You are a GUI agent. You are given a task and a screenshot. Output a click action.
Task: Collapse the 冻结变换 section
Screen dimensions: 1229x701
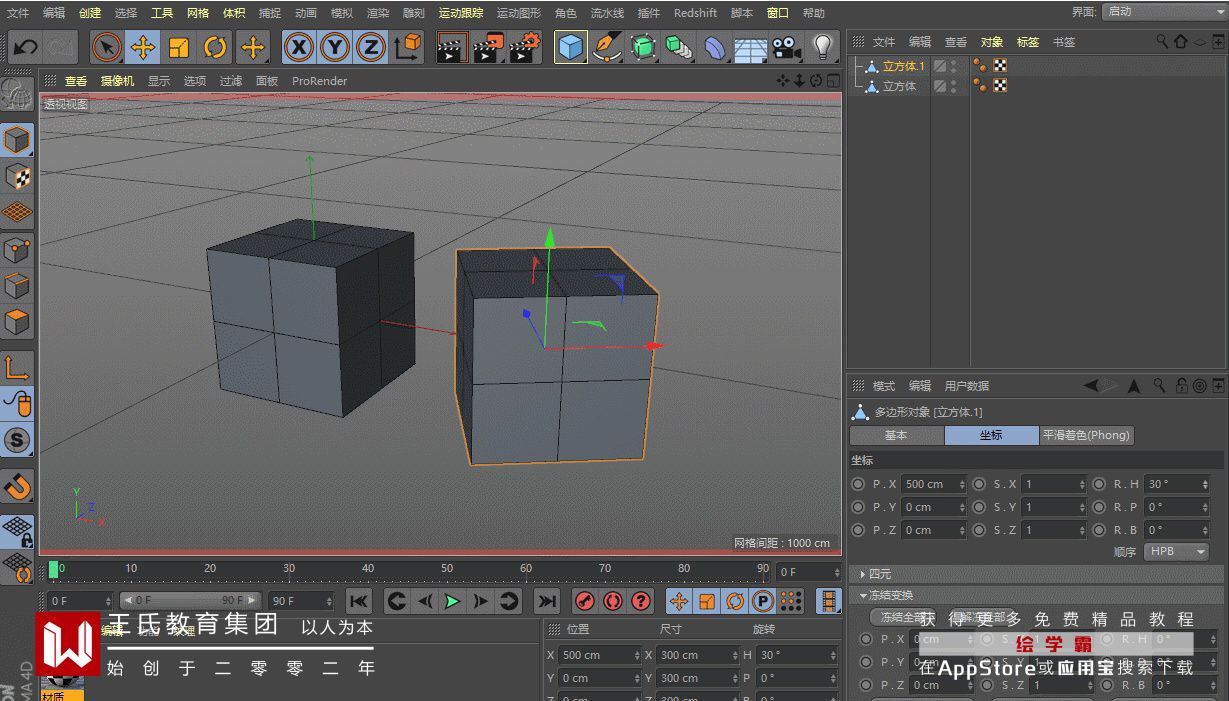[885, 595]
